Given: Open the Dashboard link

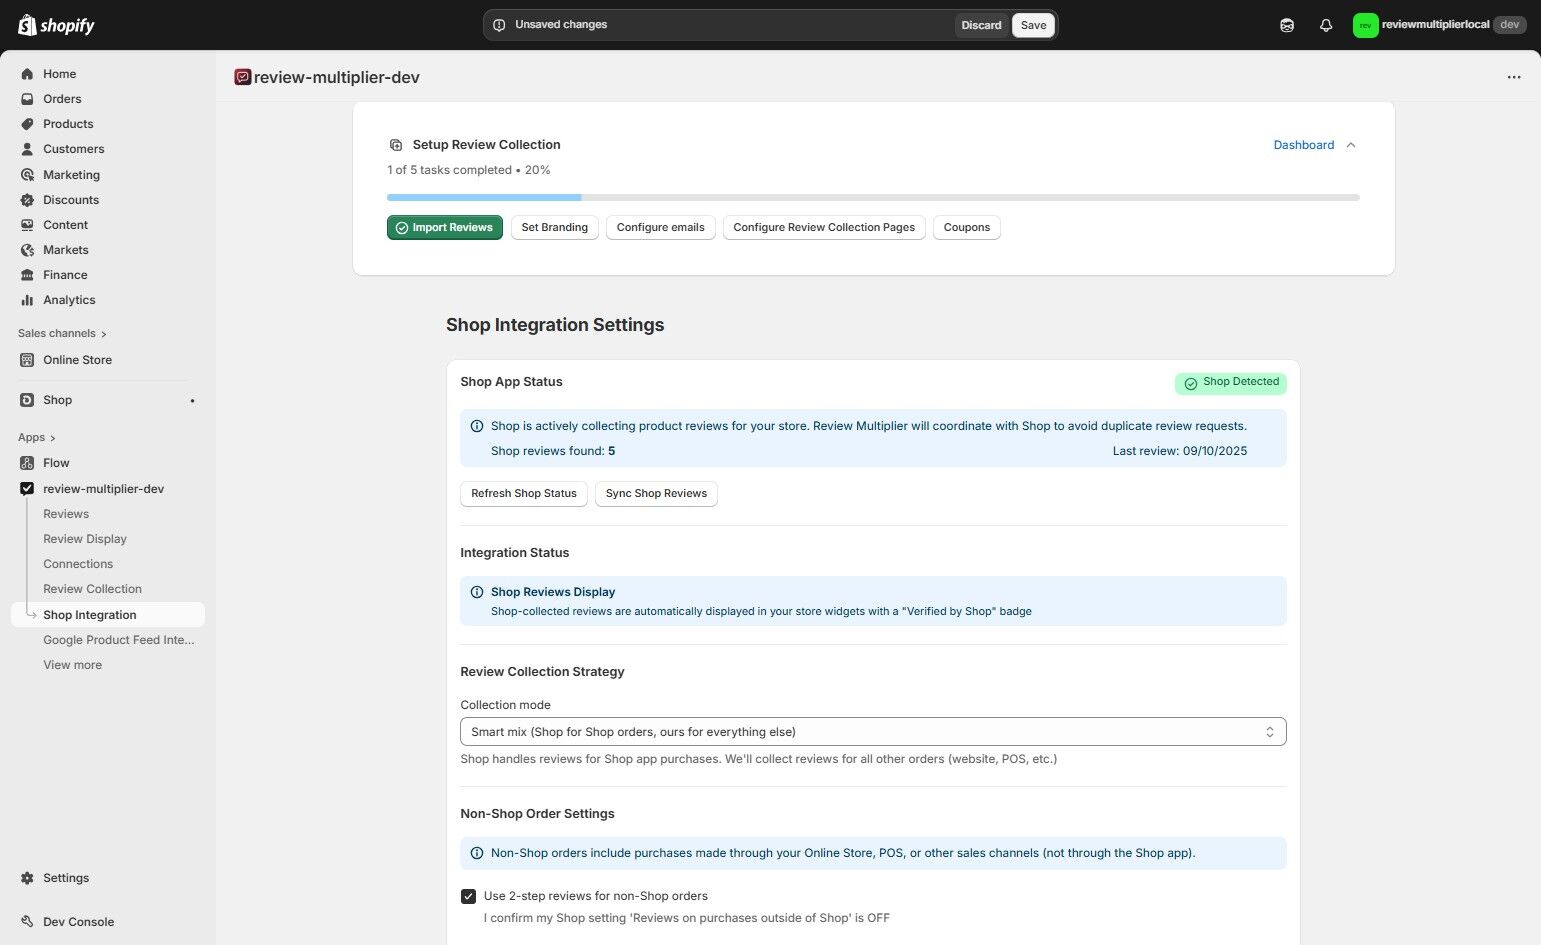Looking at the screenshot, I should [x=1304, y=145].
